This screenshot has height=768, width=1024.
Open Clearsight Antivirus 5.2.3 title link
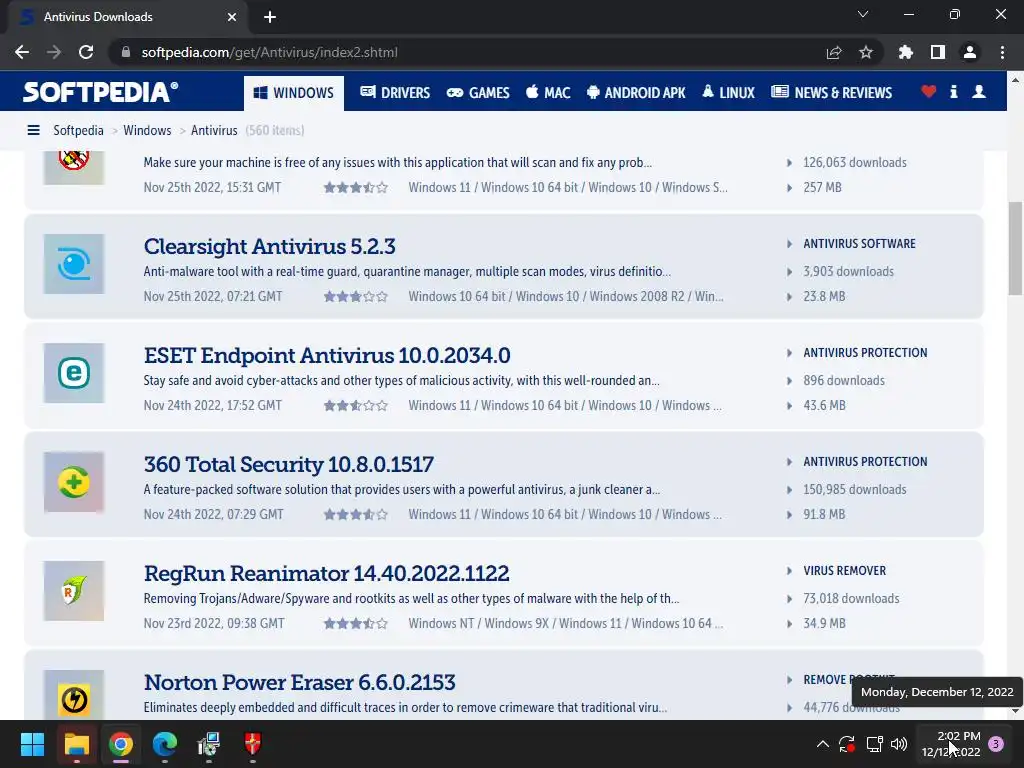point(270,247)
